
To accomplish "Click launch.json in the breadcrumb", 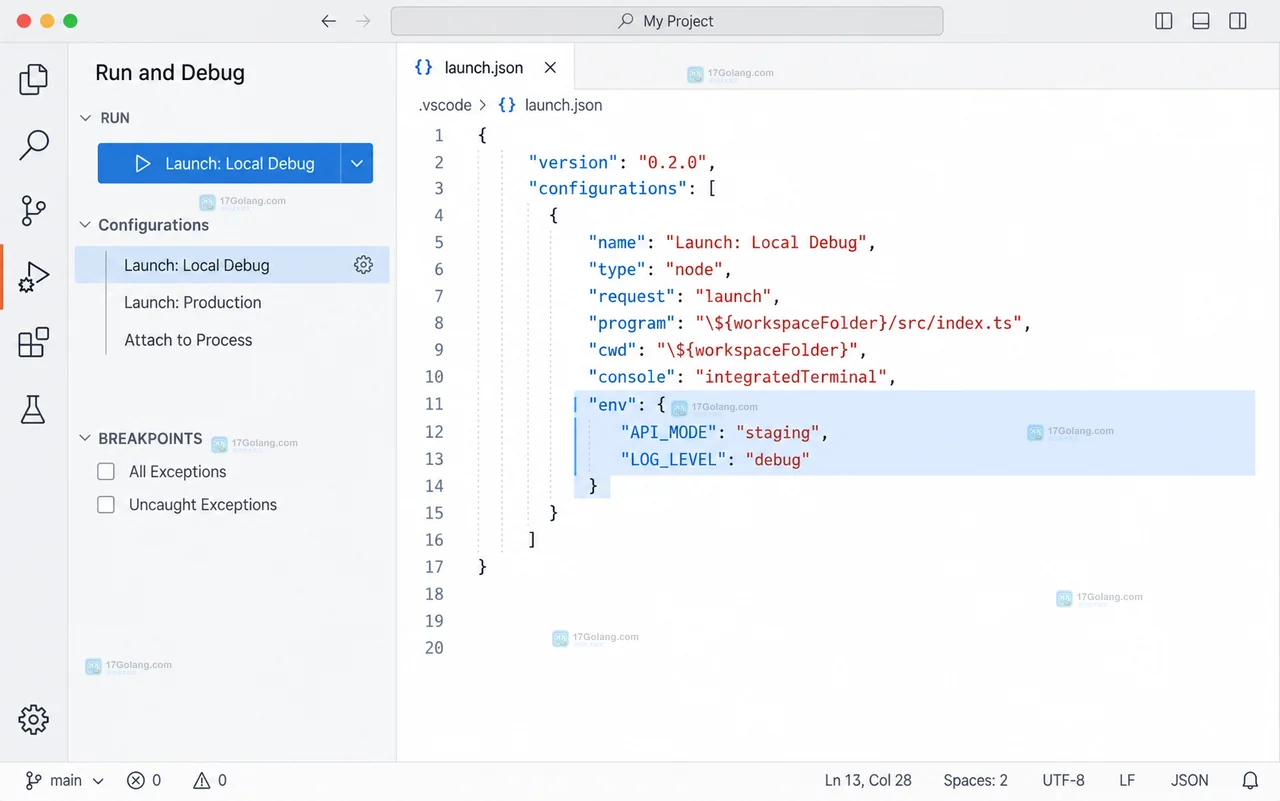I will tap(563, 105).
